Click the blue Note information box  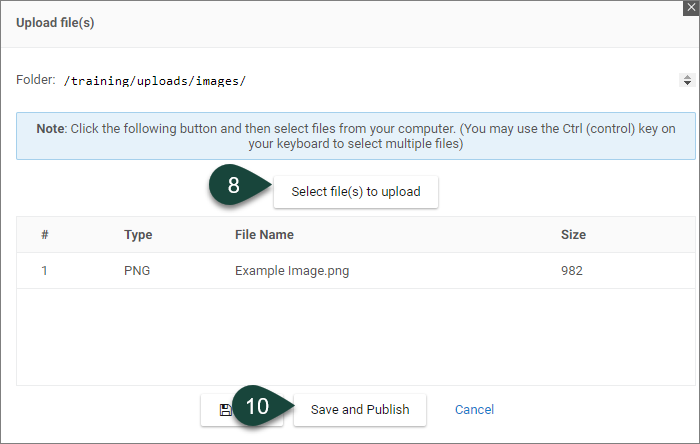(355, 136)
